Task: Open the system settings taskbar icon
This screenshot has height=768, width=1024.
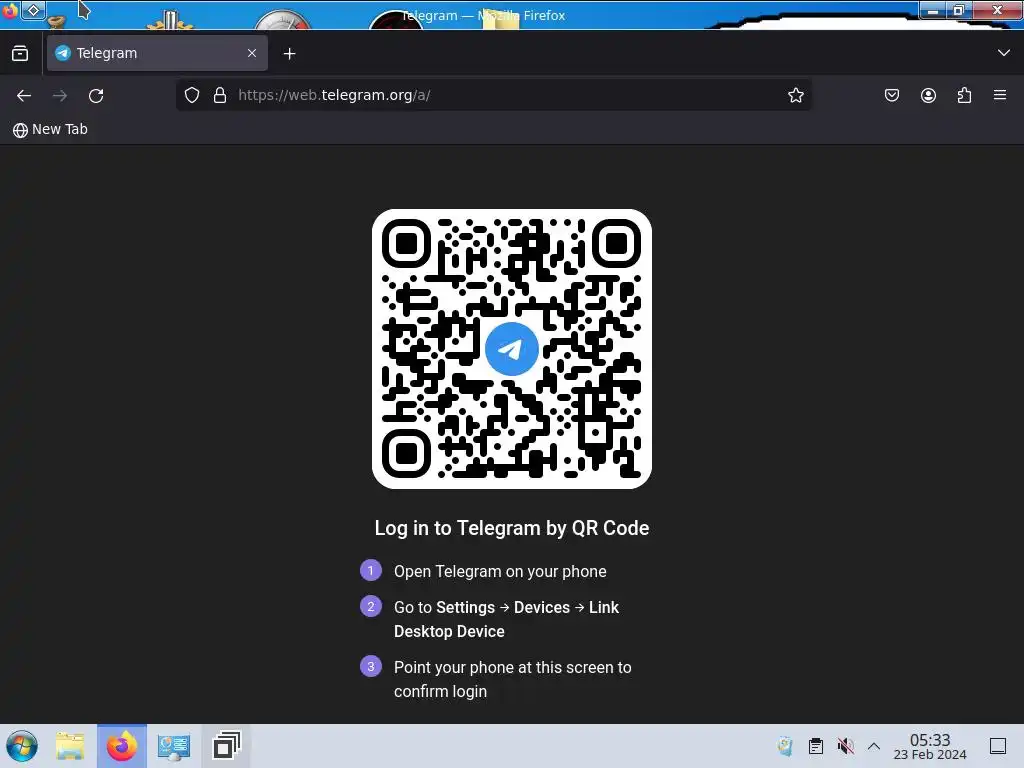Action: (x=174, y=746)
